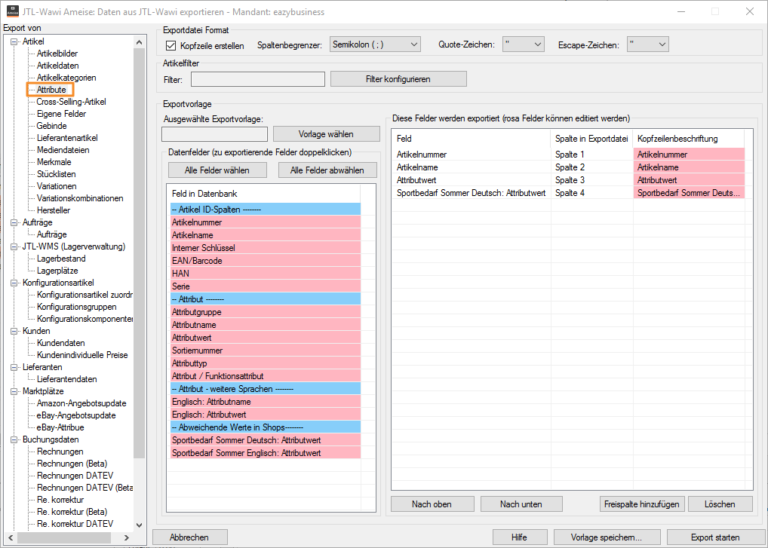
Task: Select the pink Attributgruppe database field
Action: point(197,312)
